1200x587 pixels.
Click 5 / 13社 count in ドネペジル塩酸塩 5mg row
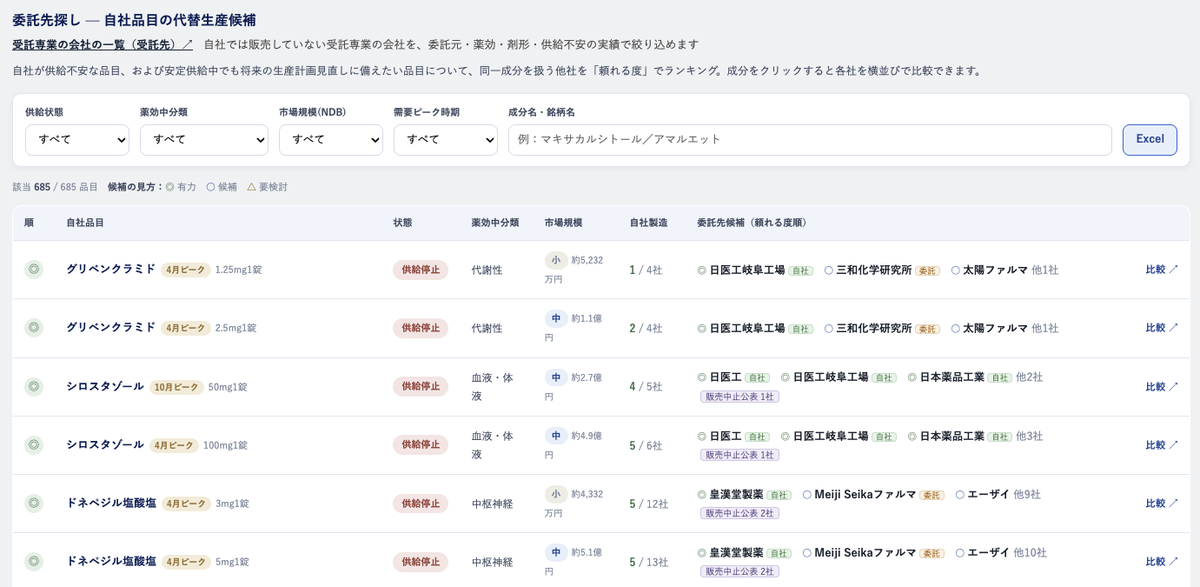point(648,562)
